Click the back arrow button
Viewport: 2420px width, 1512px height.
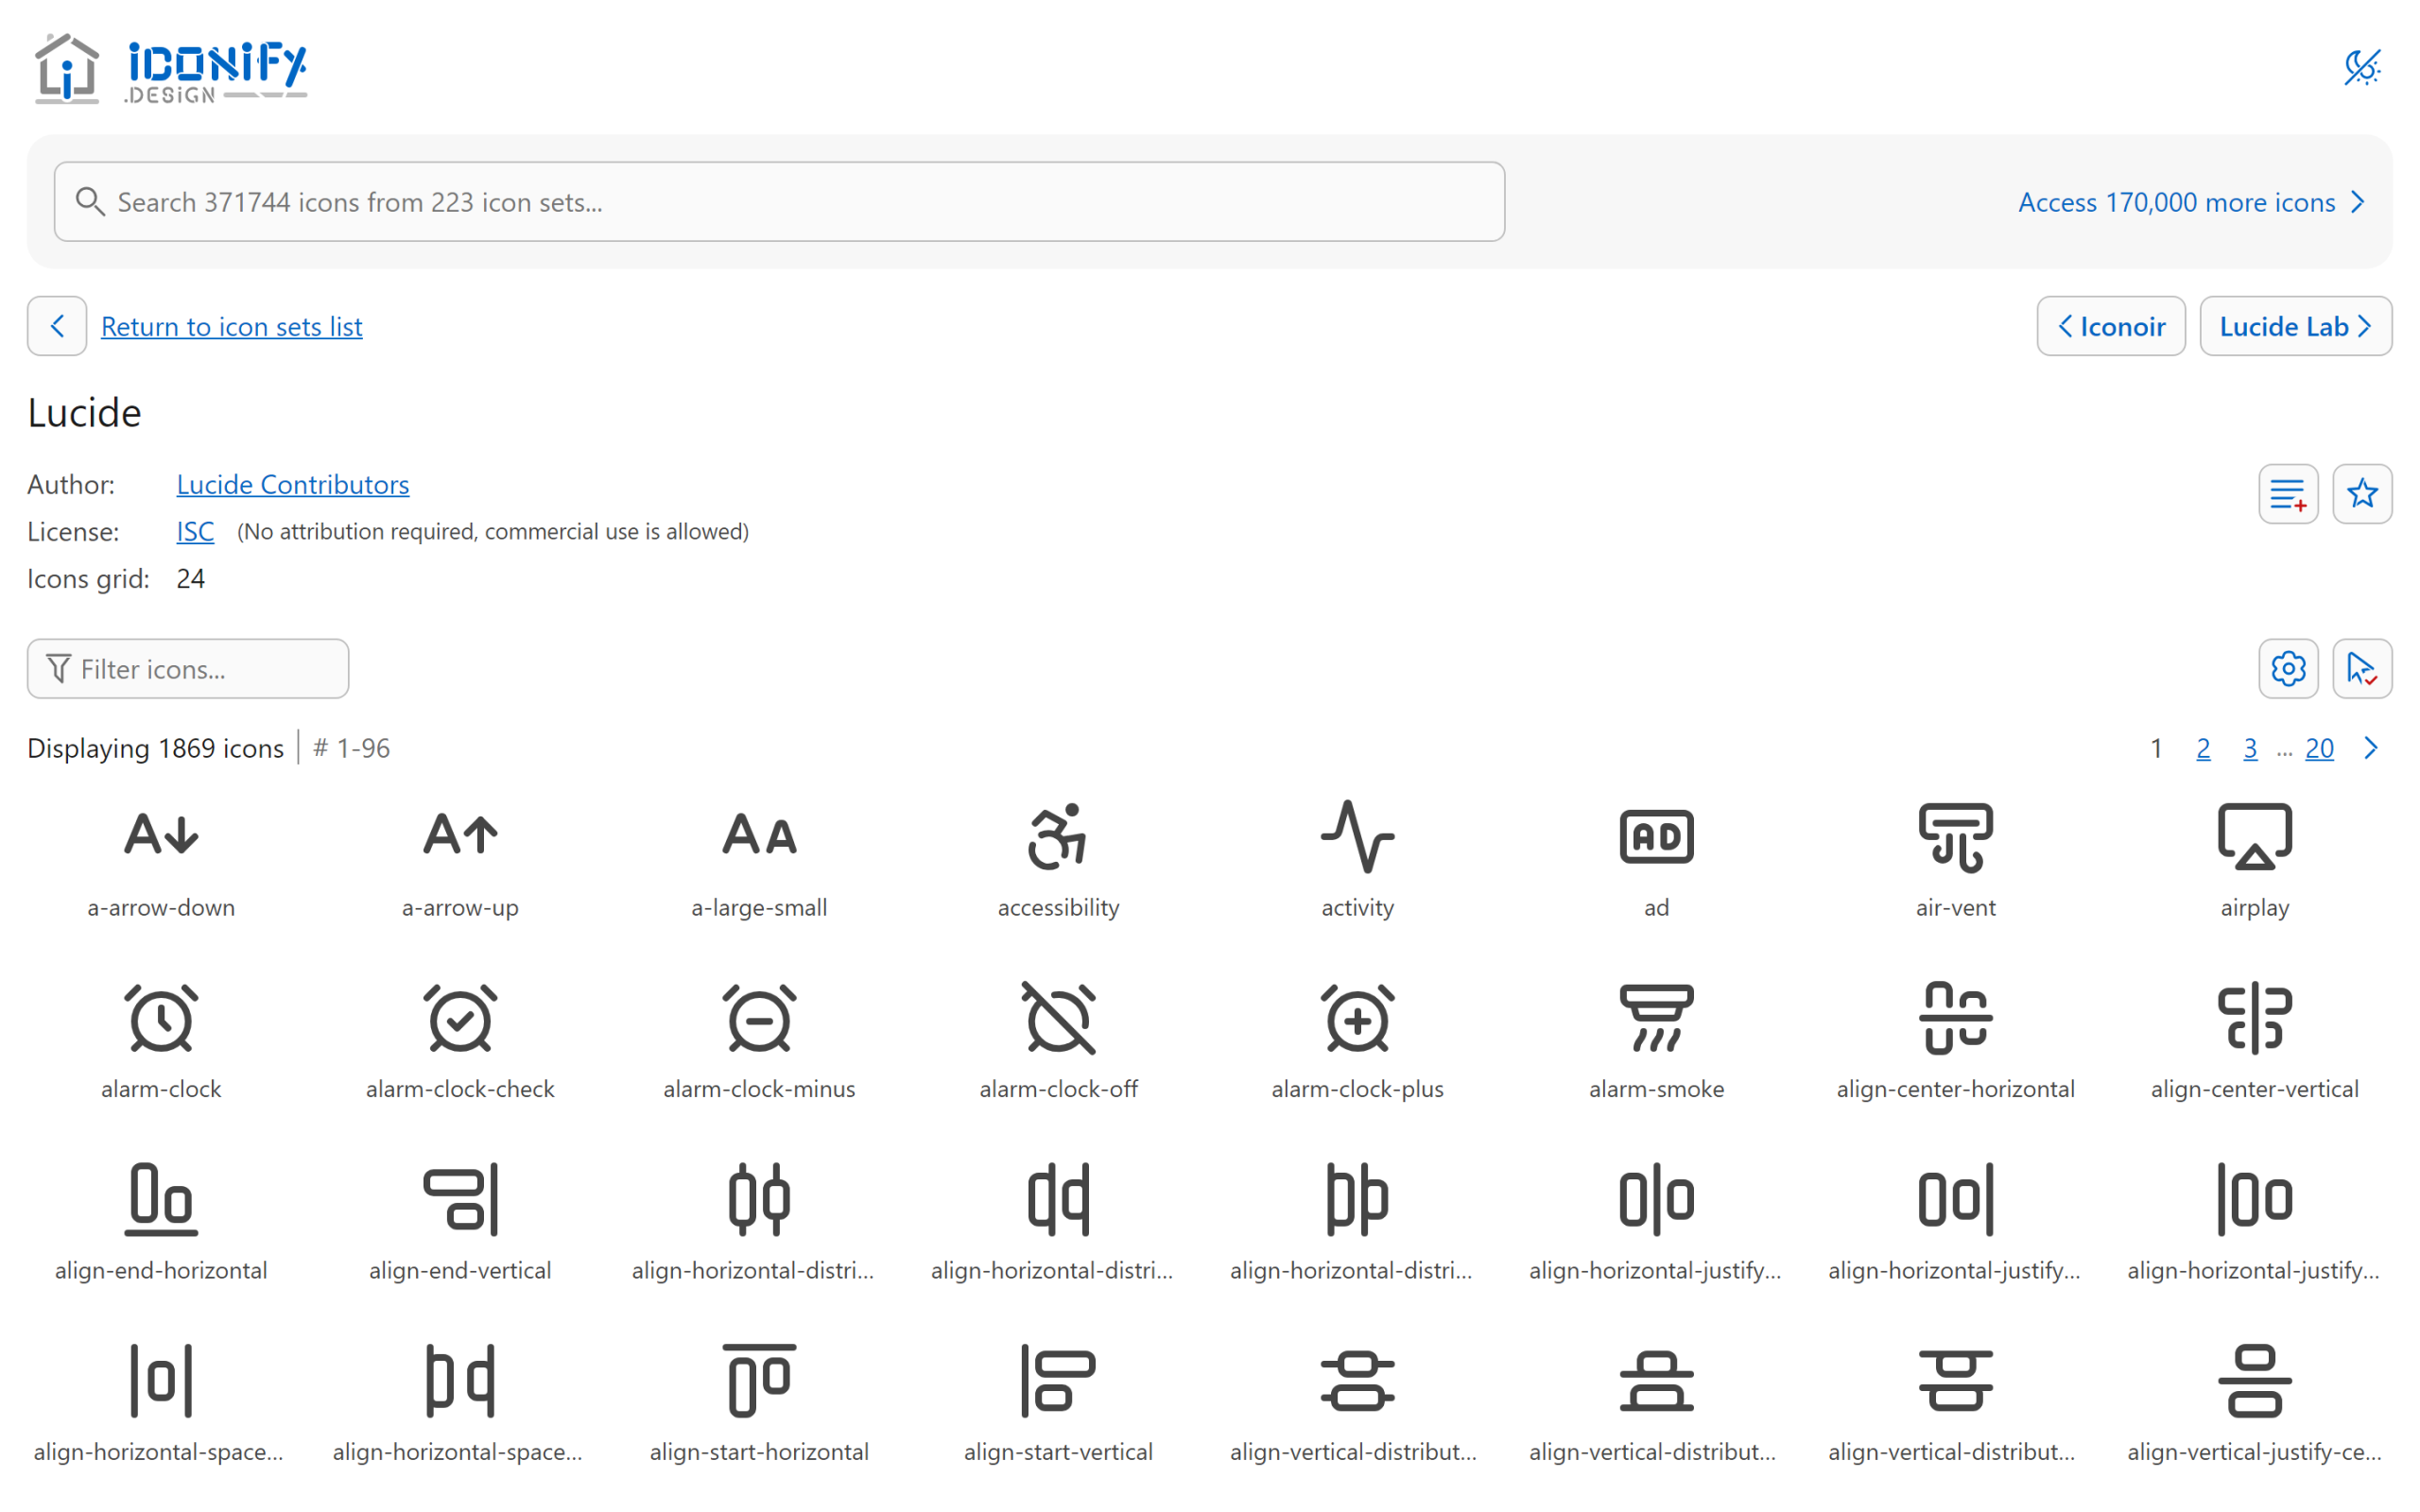(x=57, y=326)
